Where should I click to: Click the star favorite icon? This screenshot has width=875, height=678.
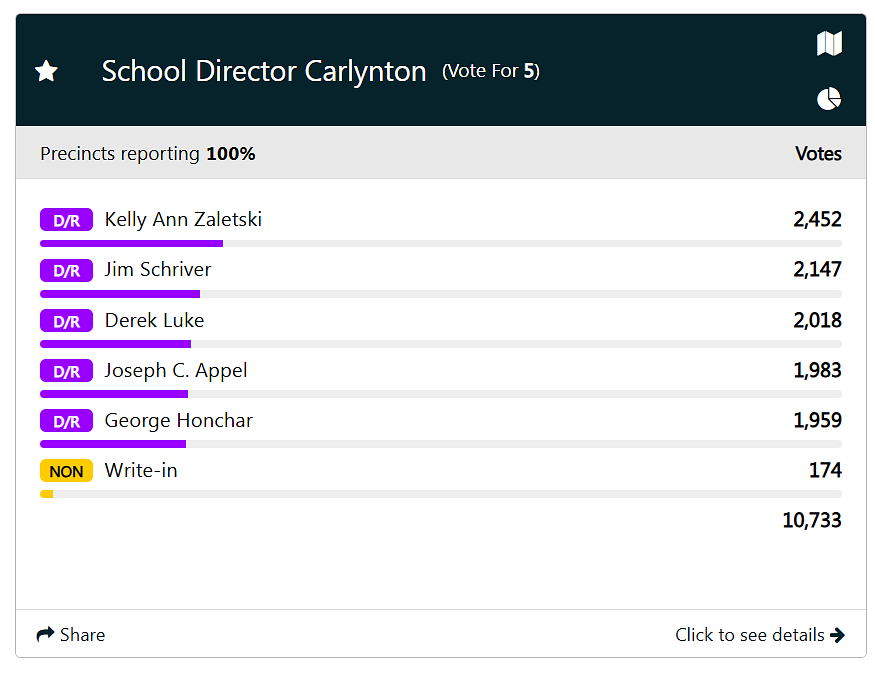(x=46, y=71)
